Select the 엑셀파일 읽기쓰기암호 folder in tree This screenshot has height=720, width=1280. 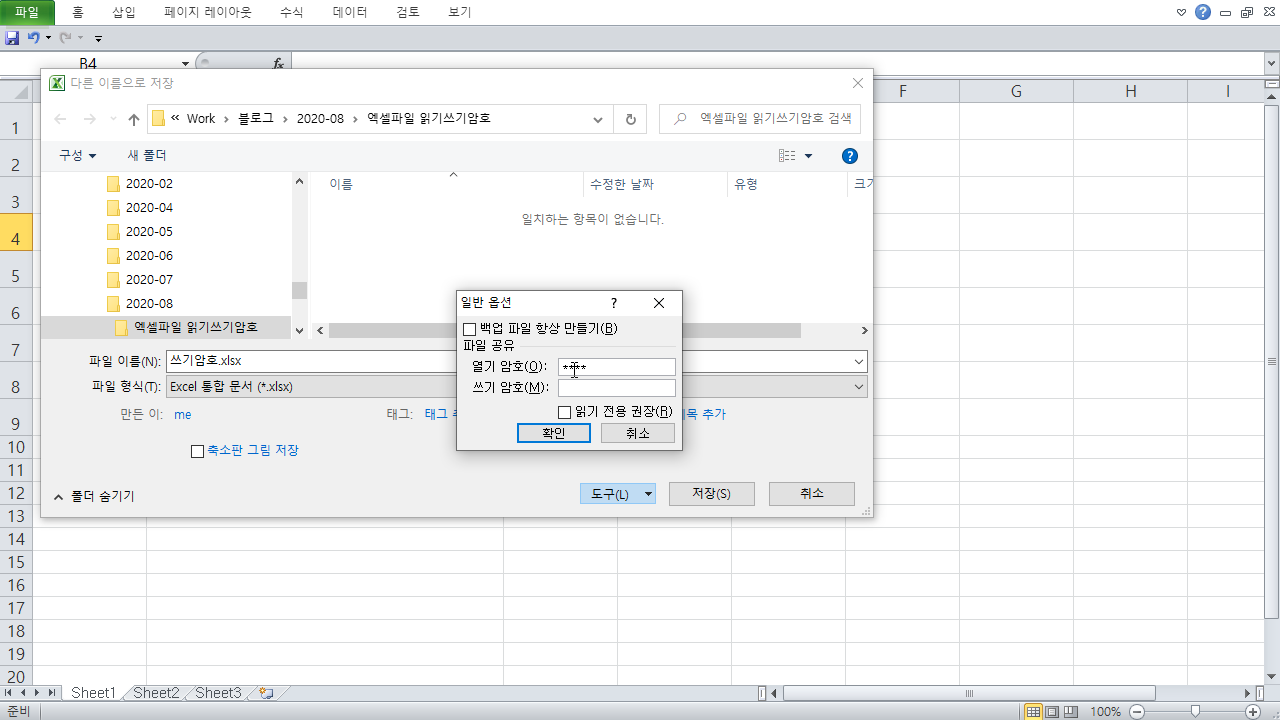point(186,327)
